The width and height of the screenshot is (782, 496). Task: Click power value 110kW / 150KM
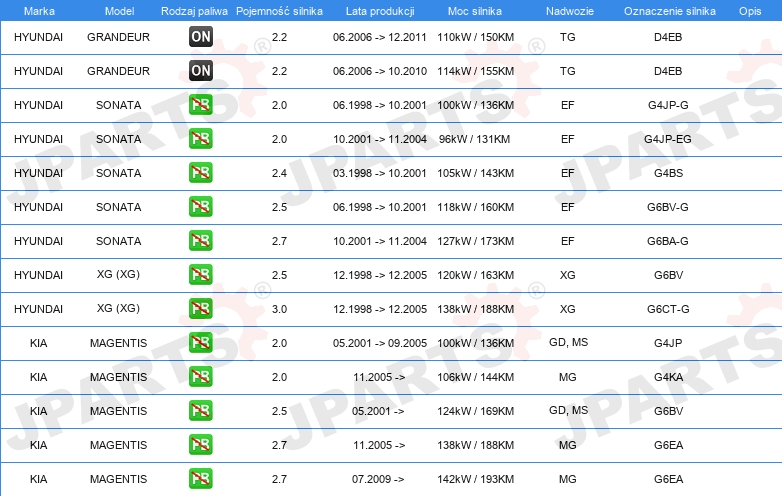(475, 37)
